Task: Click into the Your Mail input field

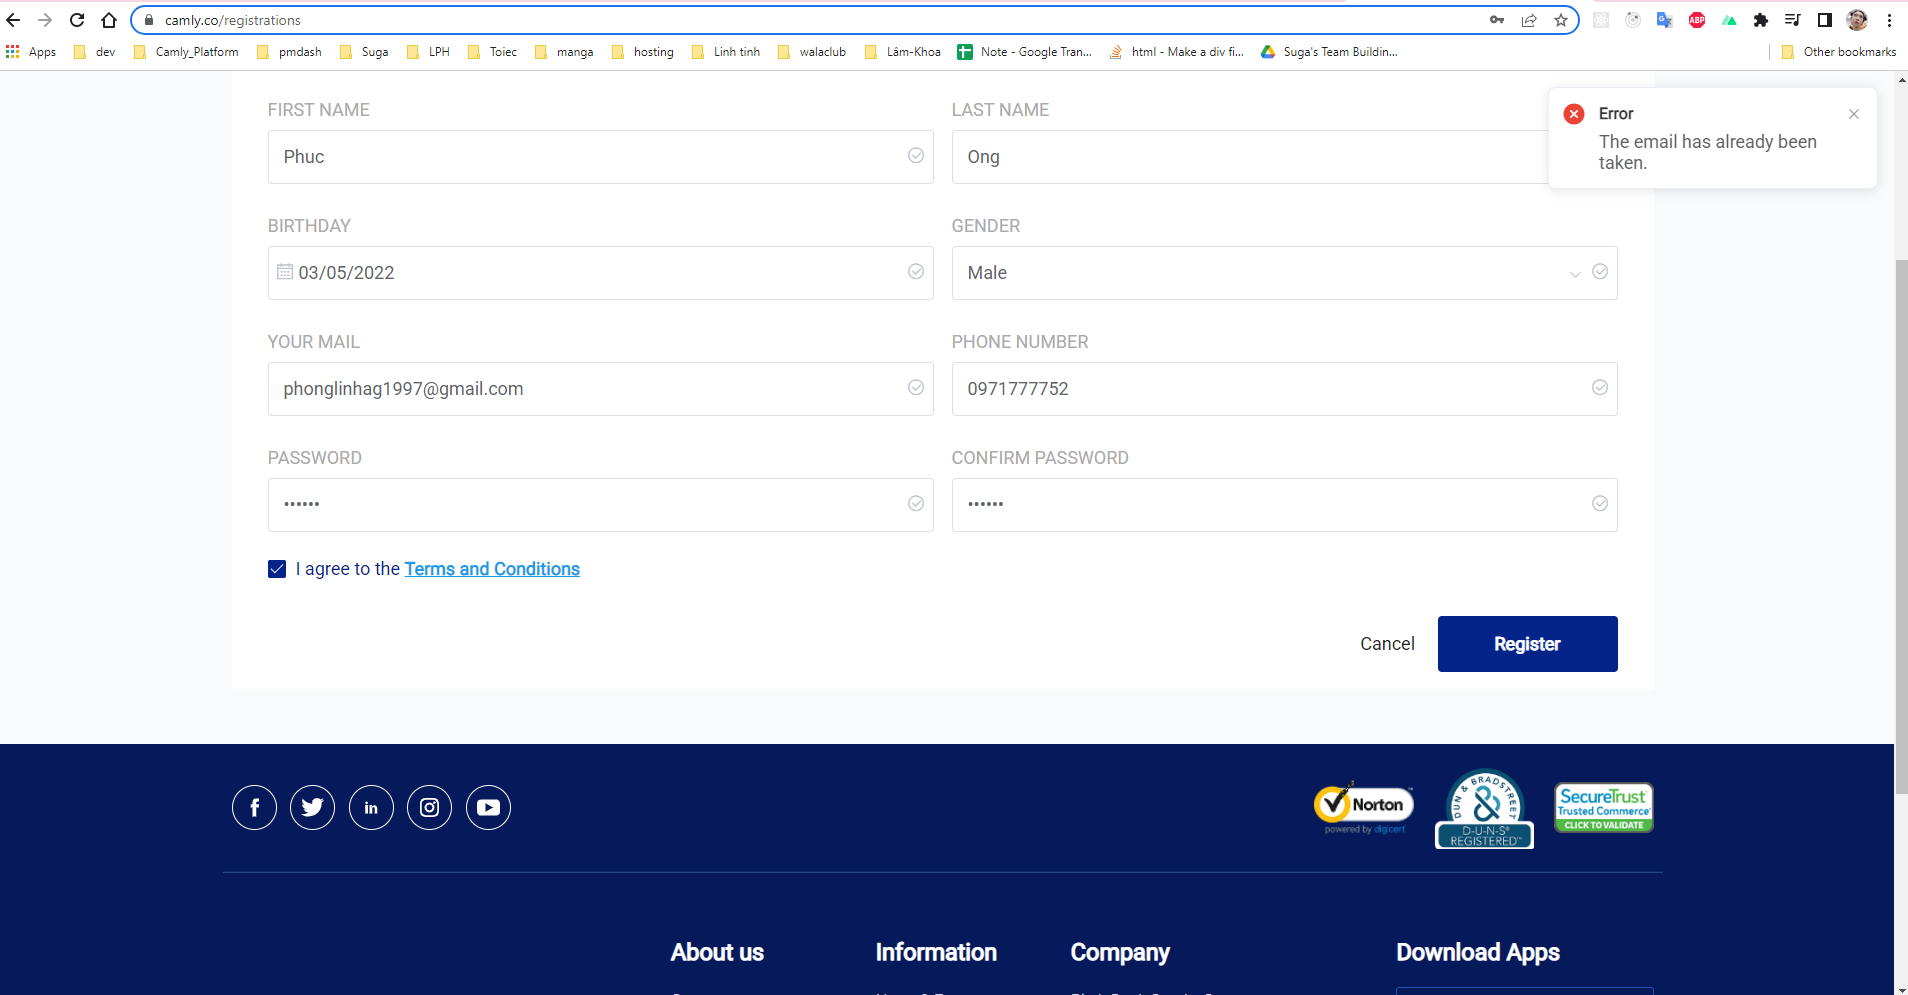Action: click(600, 389)
